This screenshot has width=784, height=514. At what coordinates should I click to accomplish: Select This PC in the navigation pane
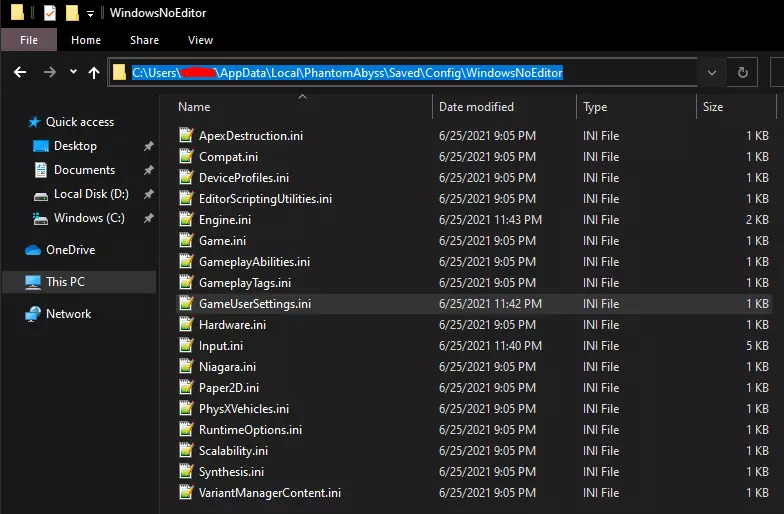[65, 282]
